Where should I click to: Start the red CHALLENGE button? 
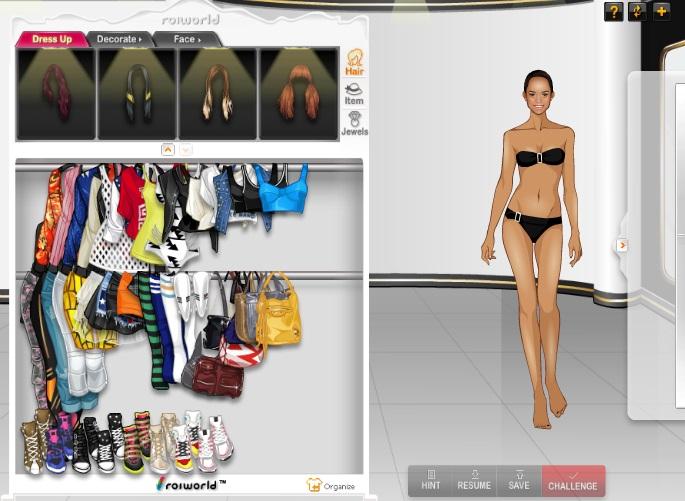tap(573, 480)
